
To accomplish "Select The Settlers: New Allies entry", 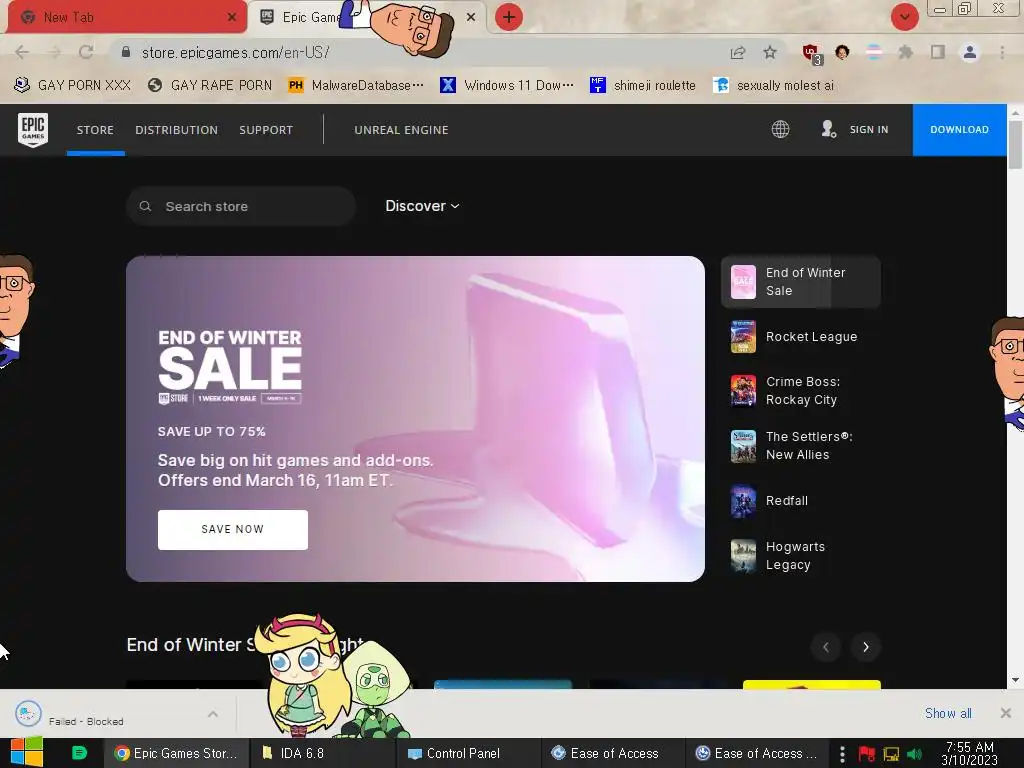I will pyautogui.click(x=801, y=445).
